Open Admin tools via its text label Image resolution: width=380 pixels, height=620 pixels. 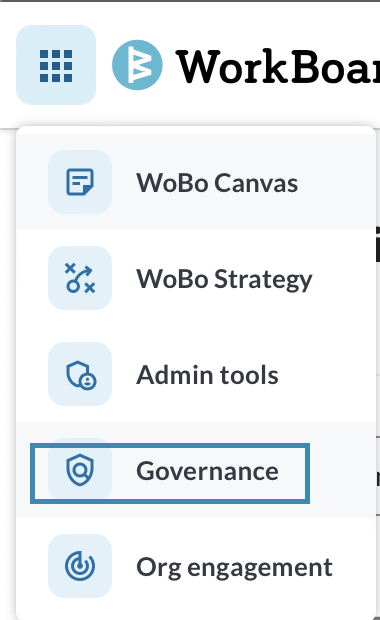click(207, 374)
